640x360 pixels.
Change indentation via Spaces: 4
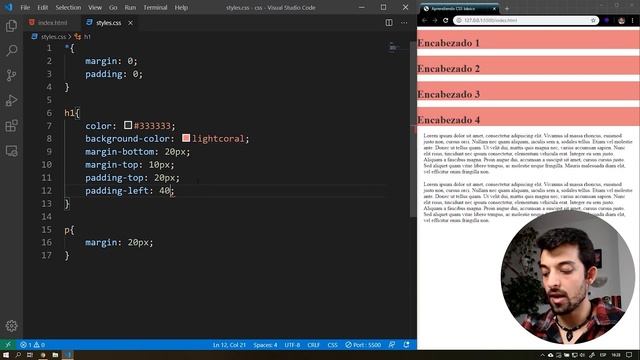click(x=265, y=345)
